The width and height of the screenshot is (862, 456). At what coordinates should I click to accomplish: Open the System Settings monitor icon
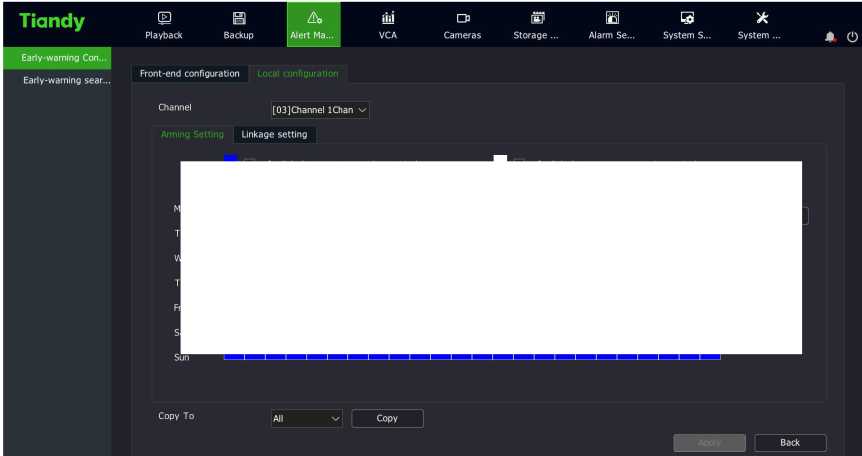(687, 18)
